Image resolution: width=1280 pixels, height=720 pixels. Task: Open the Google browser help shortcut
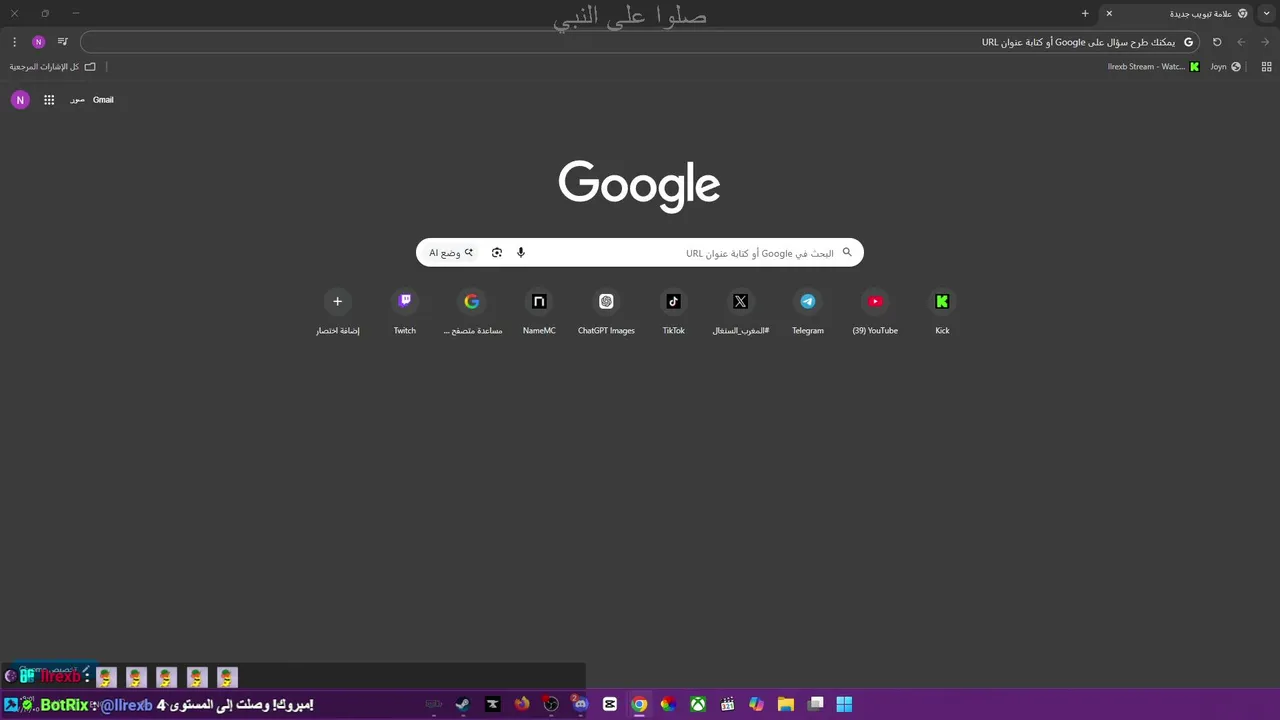[x=472, y=312]
